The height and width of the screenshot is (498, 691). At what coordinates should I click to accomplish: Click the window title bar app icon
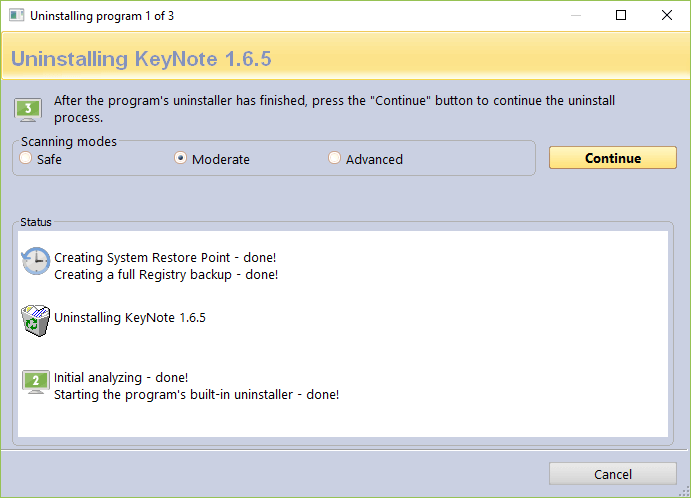click(x=14, y=16)
